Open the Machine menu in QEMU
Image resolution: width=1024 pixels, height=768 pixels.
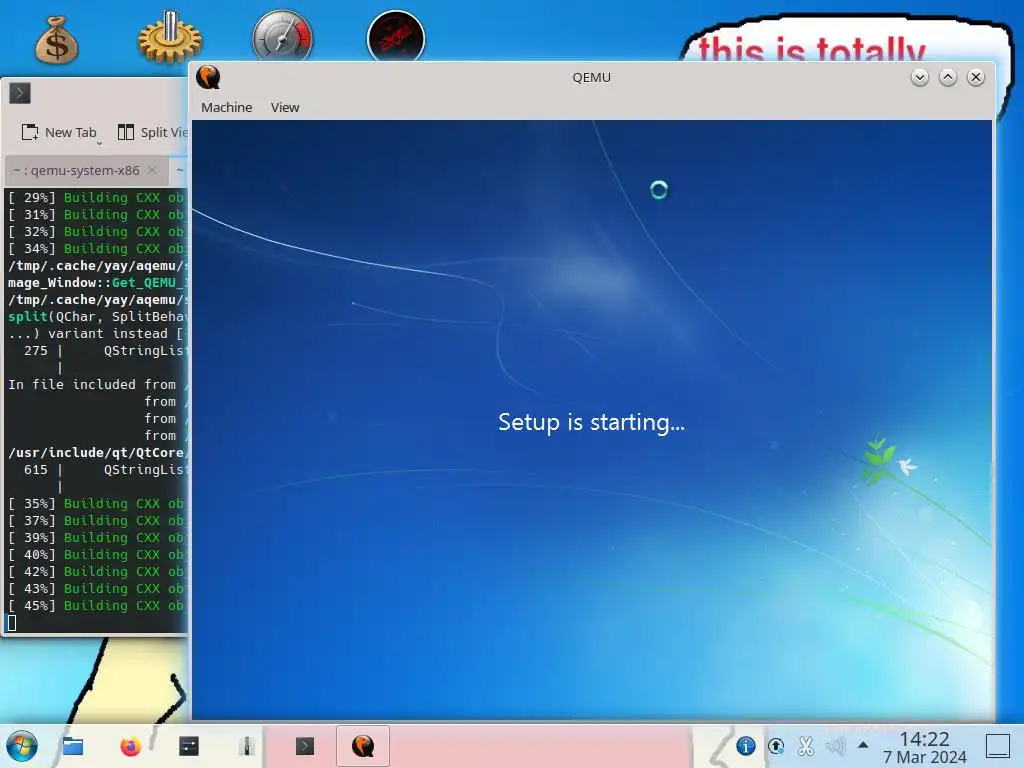(x=226, y=107)
